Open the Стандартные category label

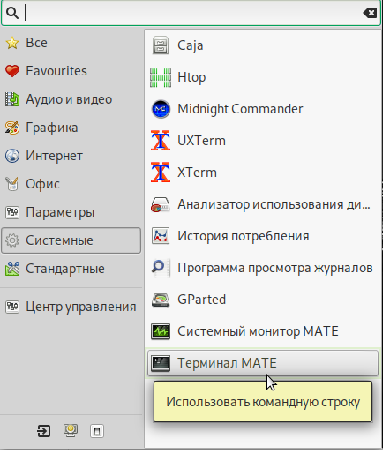pyautogui.click(x=65, y=269)
